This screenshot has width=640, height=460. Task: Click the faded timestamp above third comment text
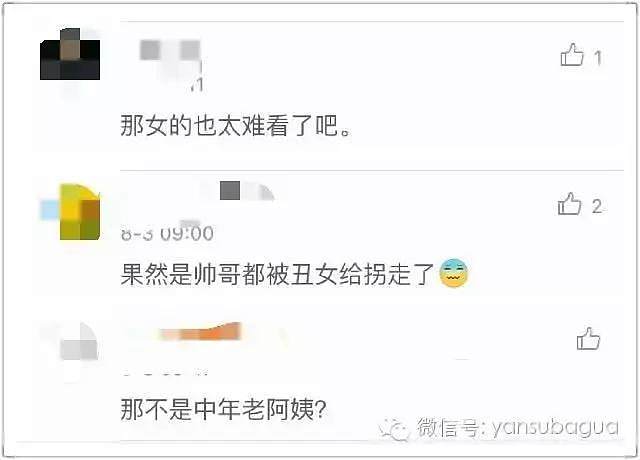coord(165,372)
